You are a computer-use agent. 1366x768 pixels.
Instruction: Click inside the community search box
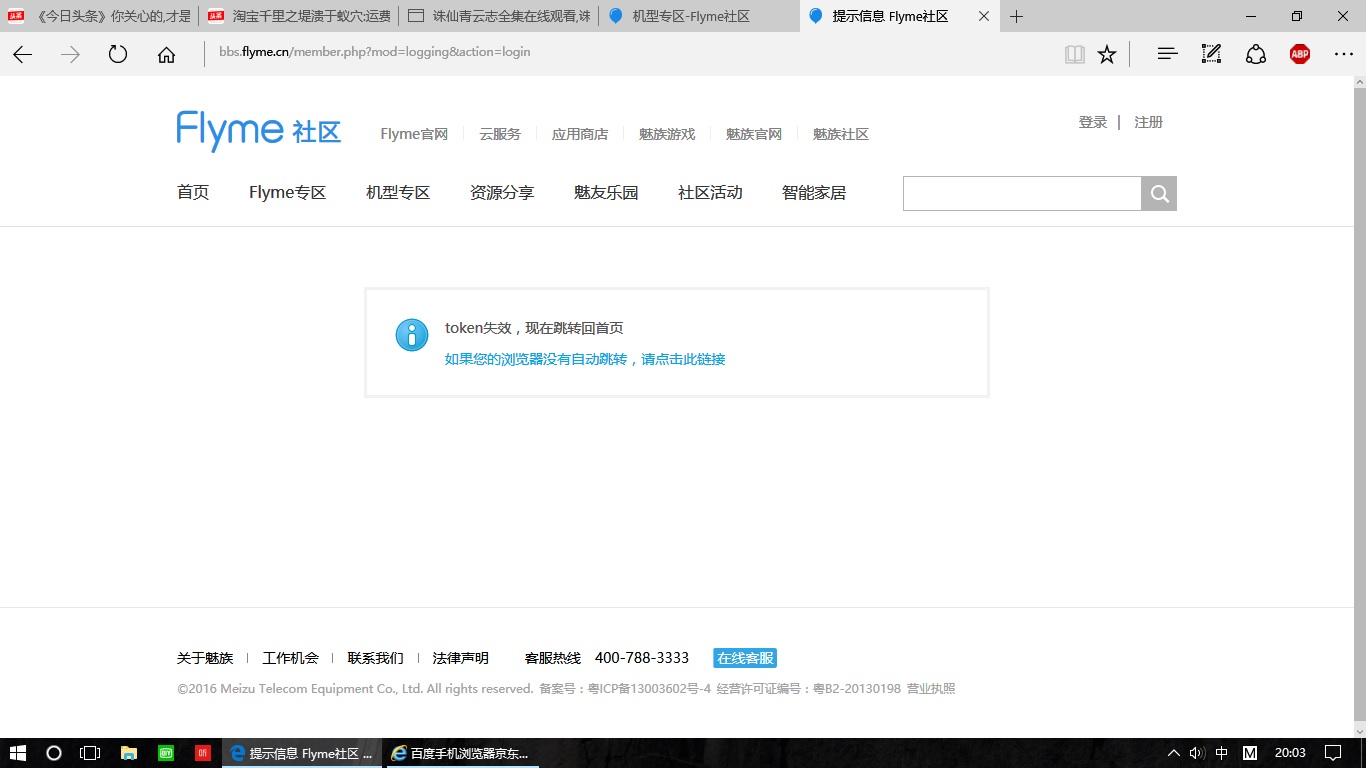(x=1020, y=193)
